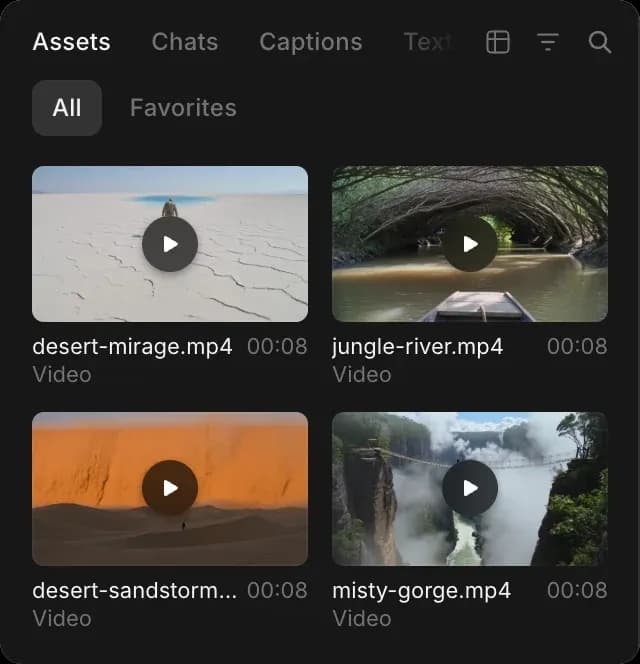
Task: Open the filter and sort options icon
Action: (548, 42)
